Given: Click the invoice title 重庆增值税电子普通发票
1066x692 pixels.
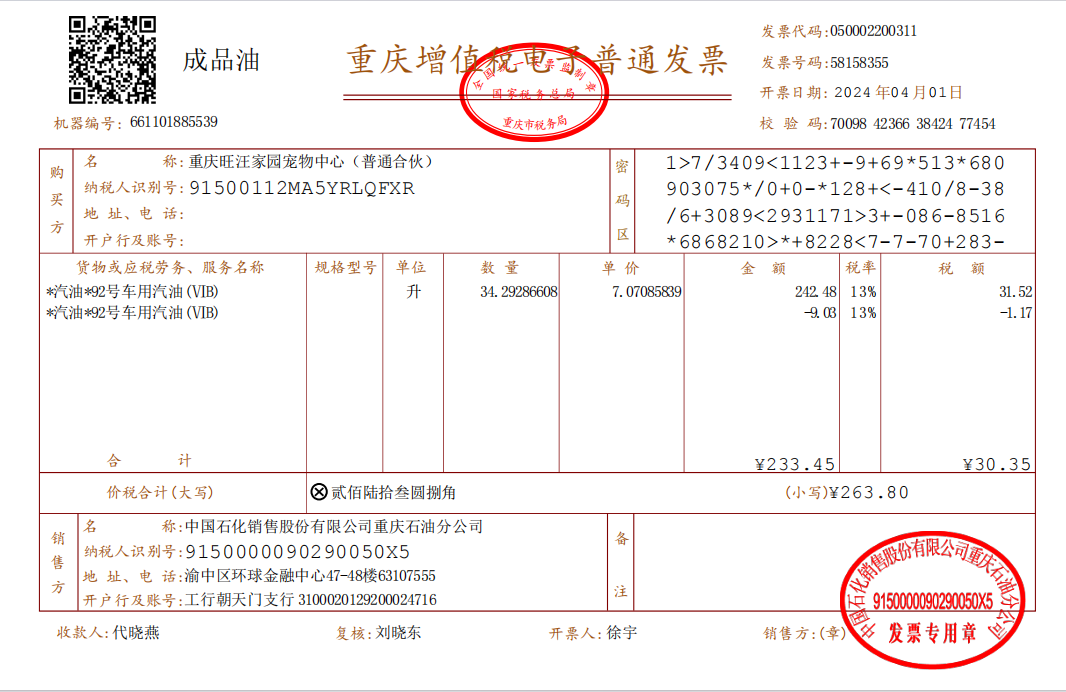Looking at the screenshot, I should pyautogui.click(x=537, y=60).
